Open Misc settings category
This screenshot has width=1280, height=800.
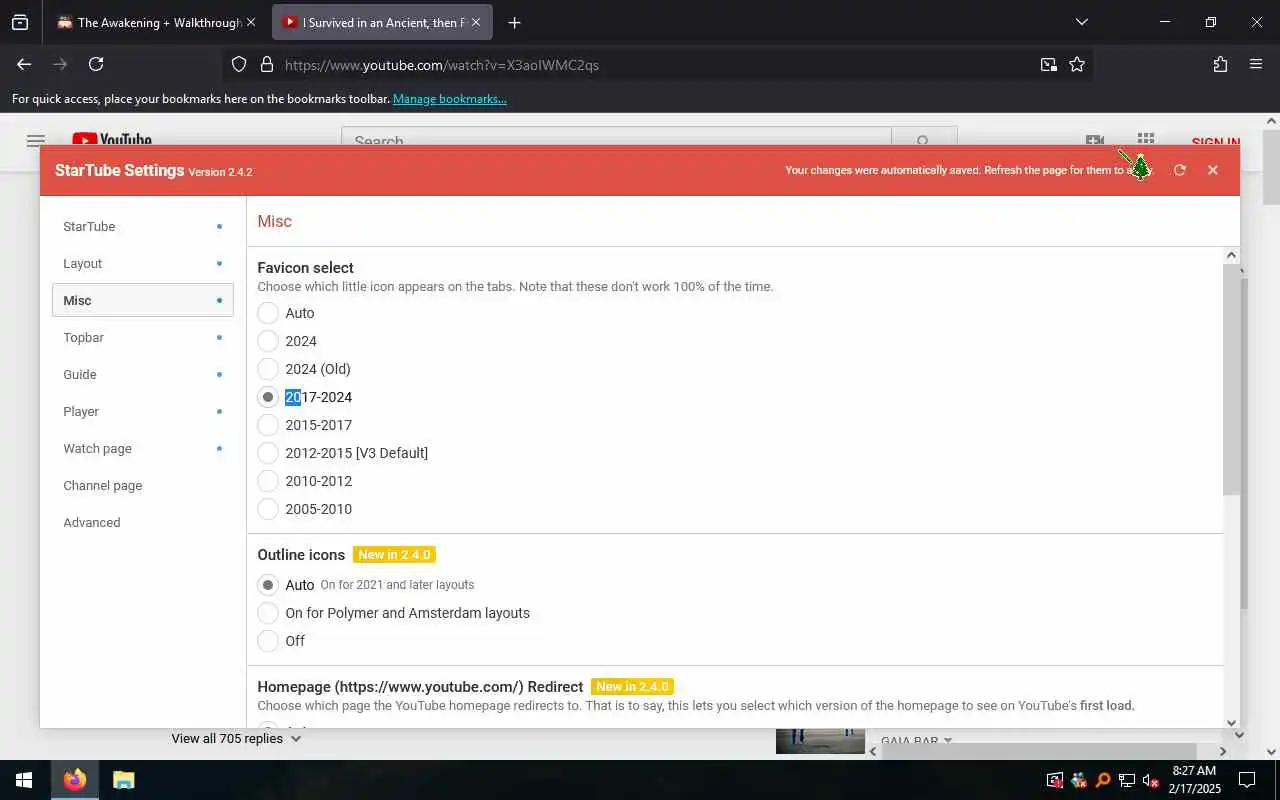[142, 300]
